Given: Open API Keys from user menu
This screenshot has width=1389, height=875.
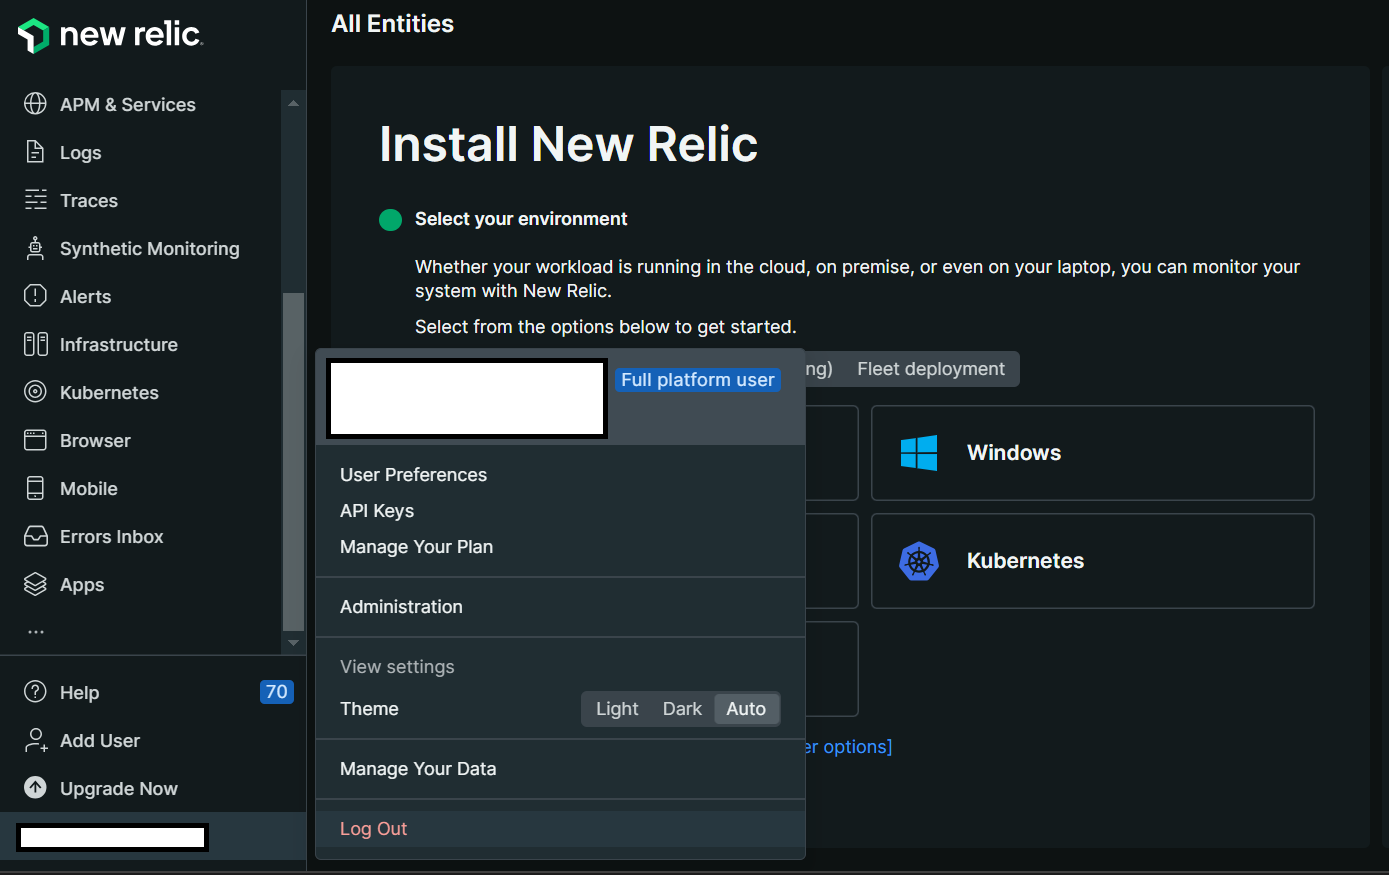Looking at the screenshot, I should click(377, 511).
